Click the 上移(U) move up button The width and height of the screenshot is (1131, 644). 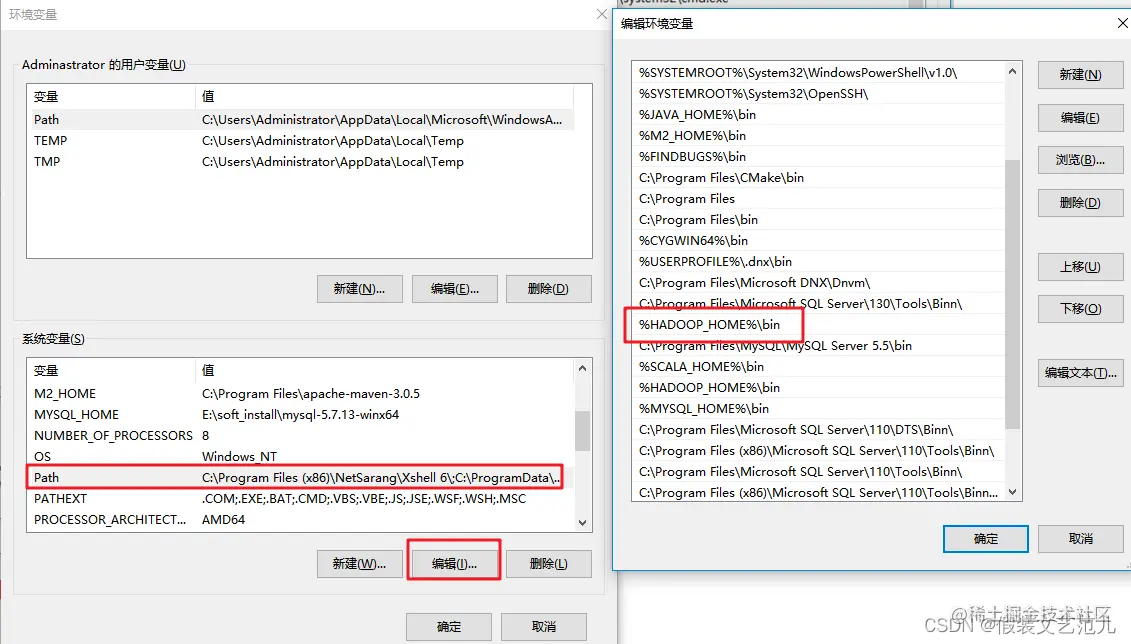tap(1080, 267)
